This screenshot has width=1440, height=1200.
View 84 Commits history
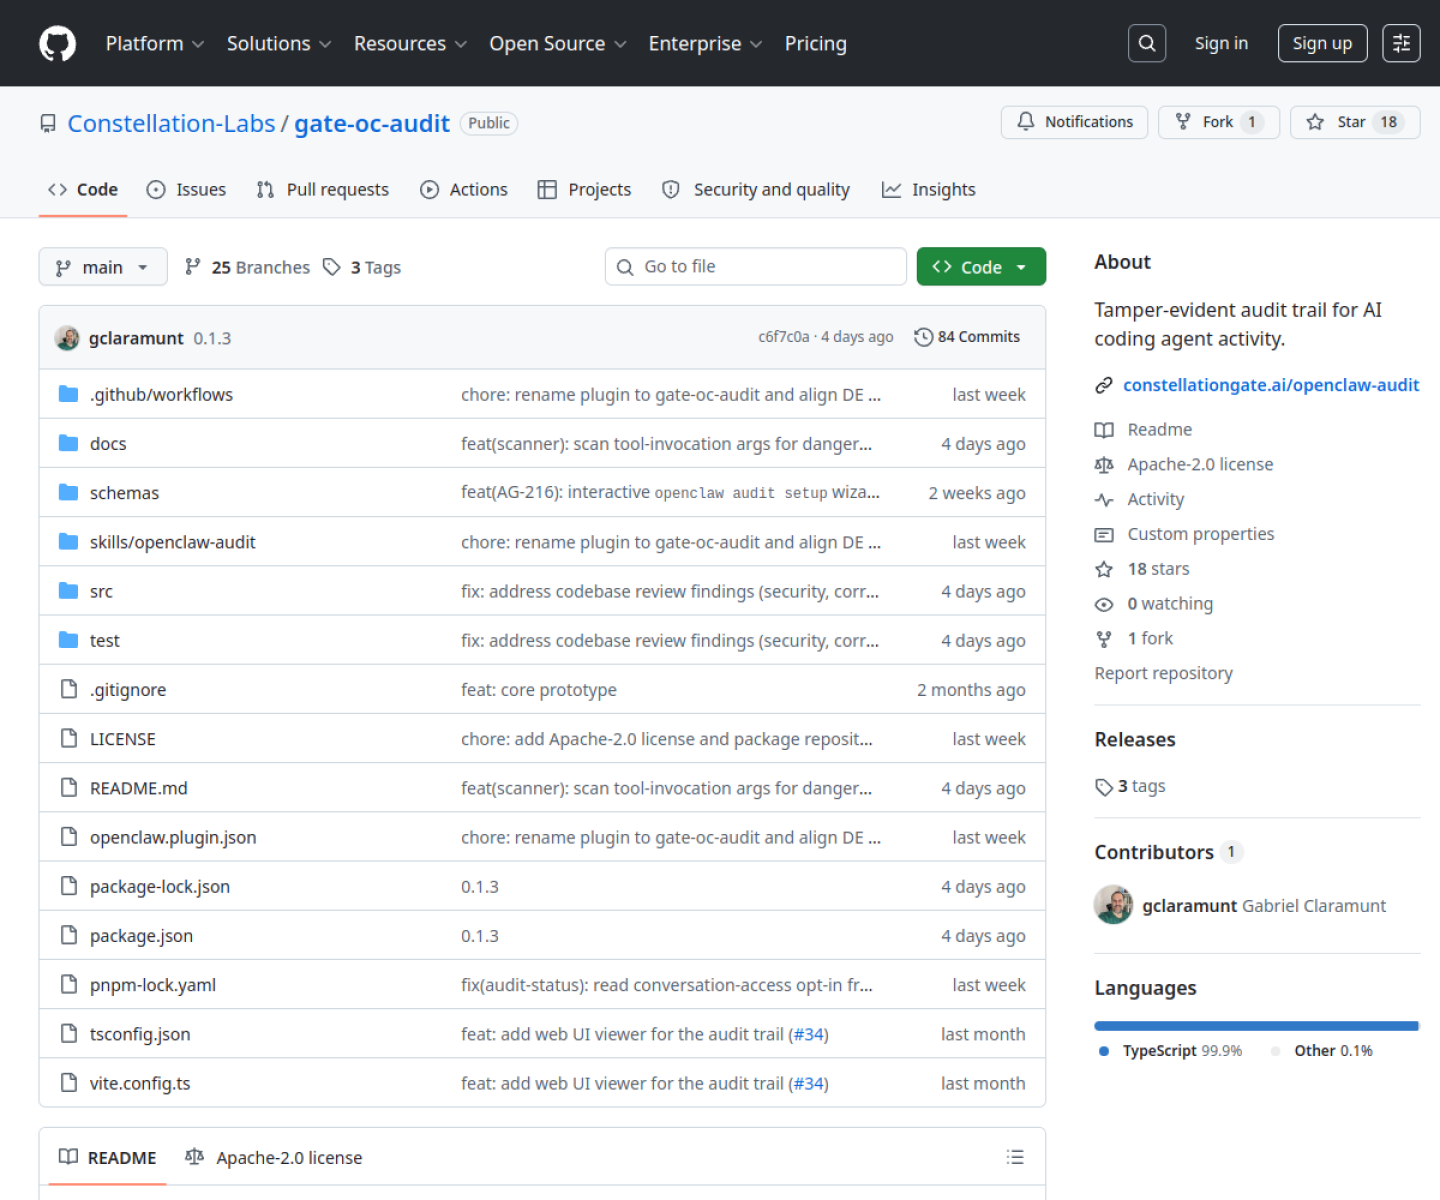[967, 337]
